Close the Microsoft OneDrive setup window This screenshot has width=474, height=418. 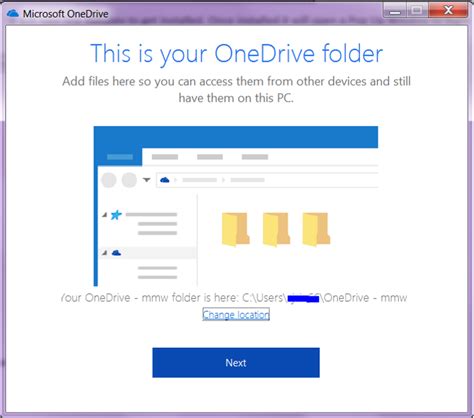448,11
